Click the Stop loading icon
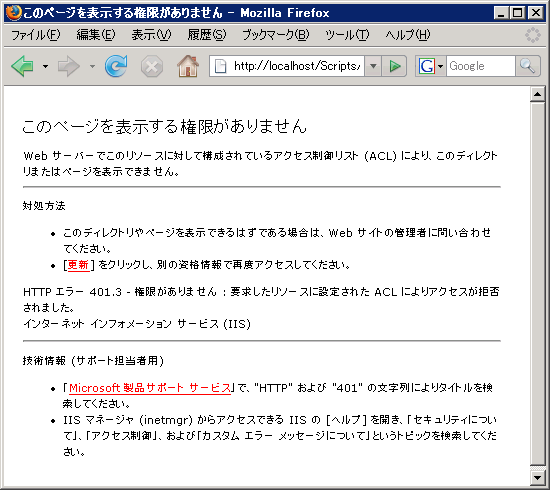Image resolution: width=550 pixels, height=490 pixels. coord(152,66)
